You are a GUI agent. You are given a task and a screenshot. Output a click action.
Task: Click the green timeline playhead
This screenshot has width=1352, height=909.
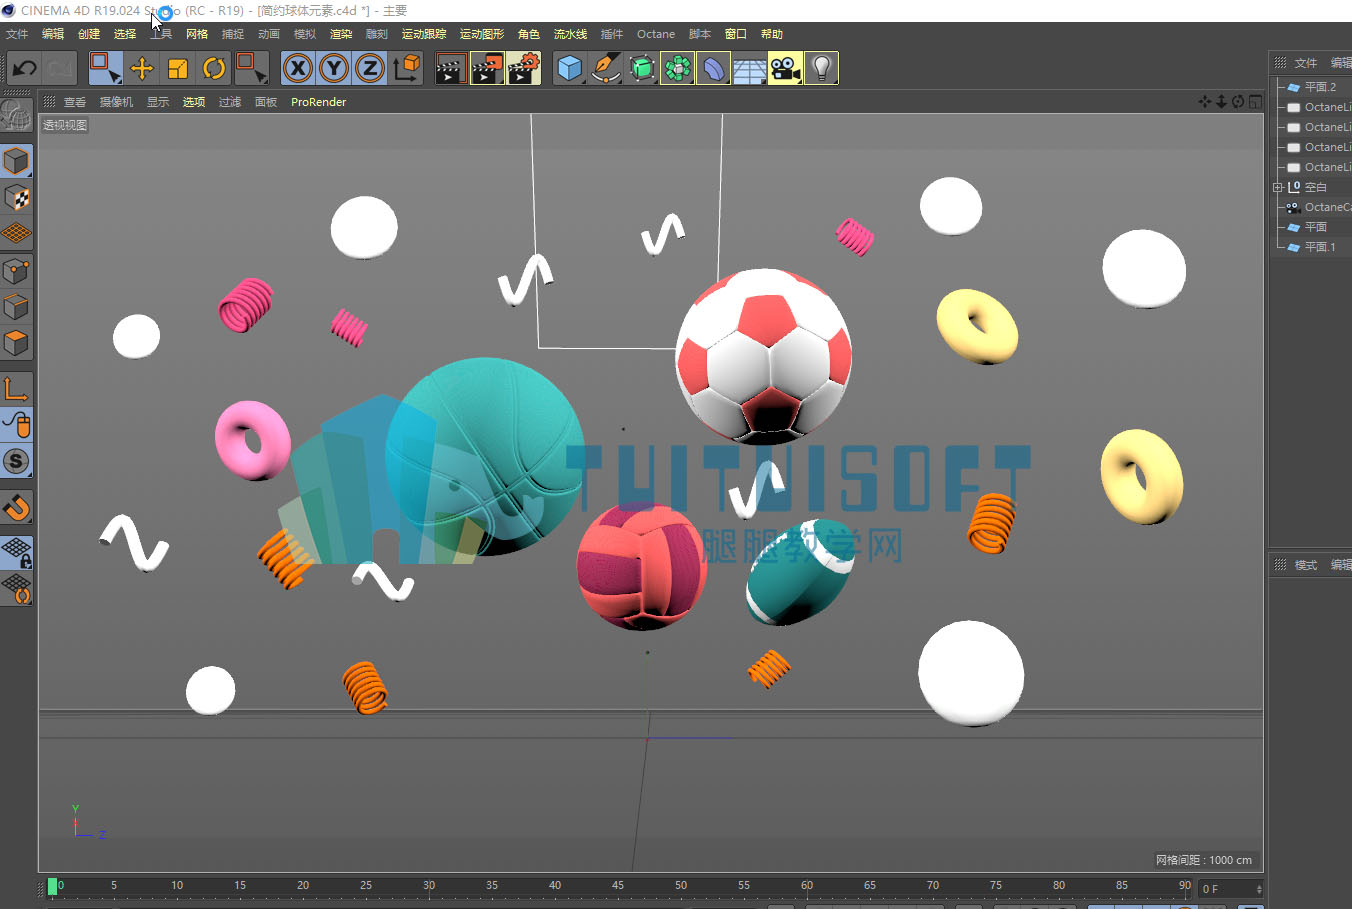click(x=52, y=886)
